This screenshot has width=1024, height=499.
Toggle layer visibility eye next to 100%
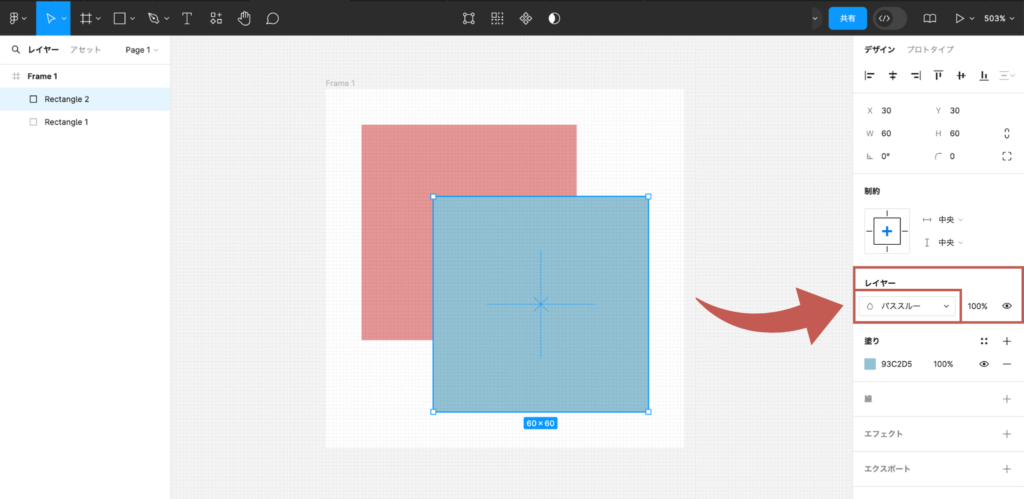[1006, 306]
